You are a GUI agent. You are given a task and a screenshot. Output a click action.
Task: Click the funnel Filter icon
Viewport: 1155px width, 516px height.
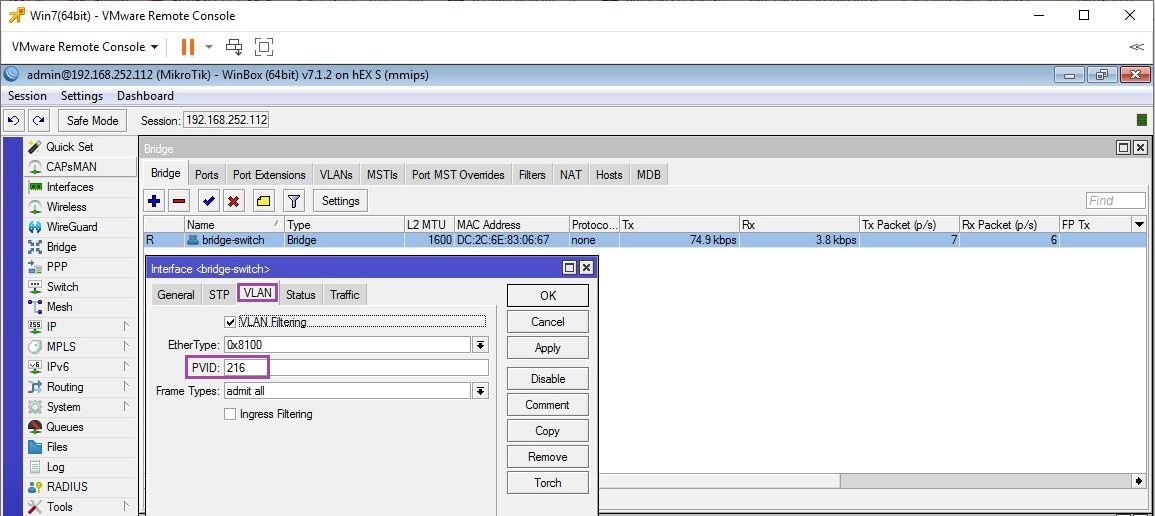point(294,201)
